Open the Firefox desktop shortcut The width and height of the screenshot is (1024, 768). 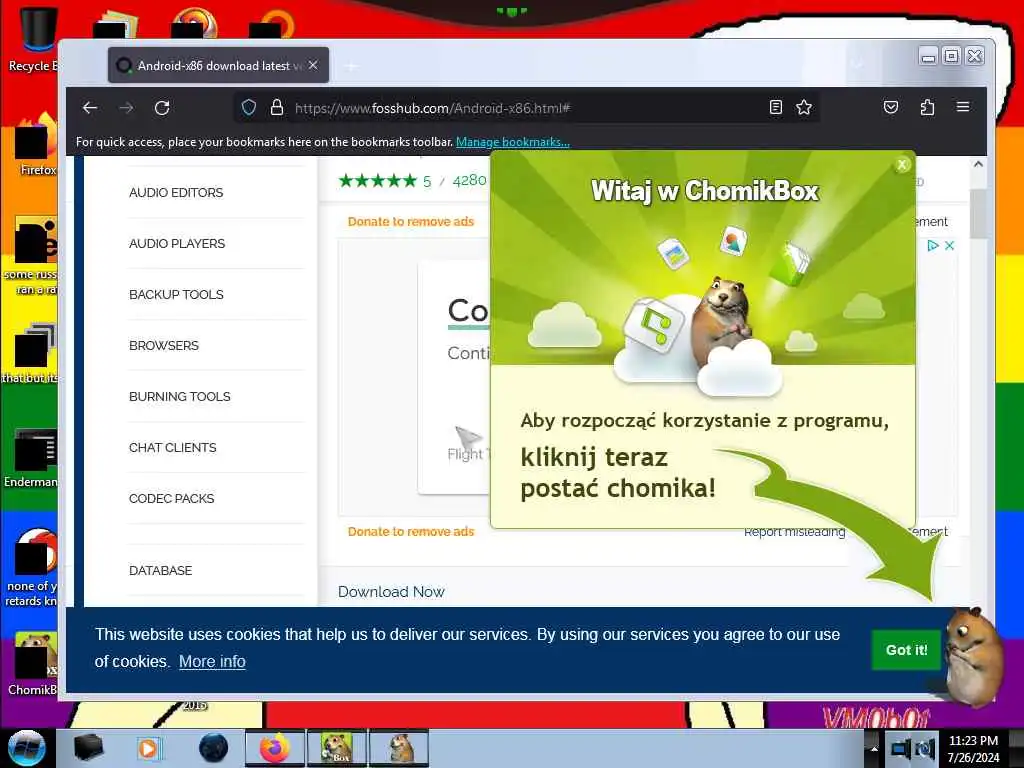(36, 144)
